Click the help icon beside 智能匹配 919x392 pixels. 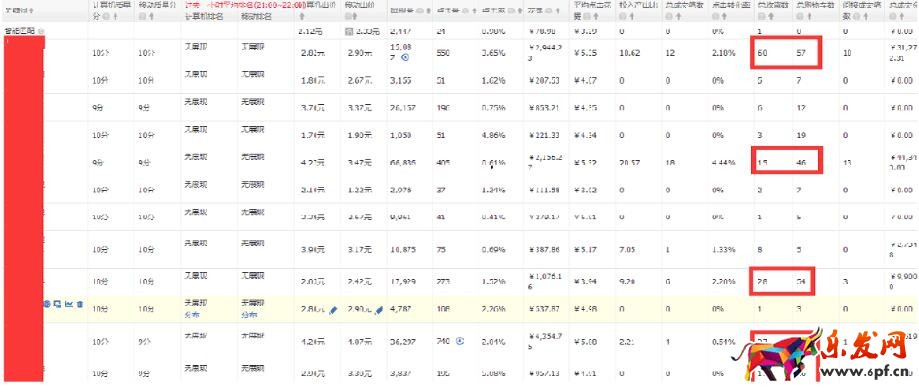click(41, 30)
